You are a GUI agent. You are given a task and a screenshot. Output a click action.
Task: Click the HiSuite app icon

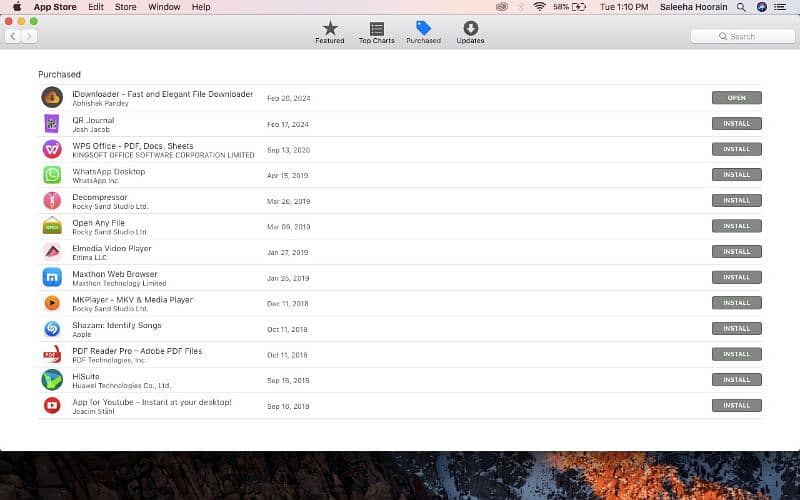52,380
